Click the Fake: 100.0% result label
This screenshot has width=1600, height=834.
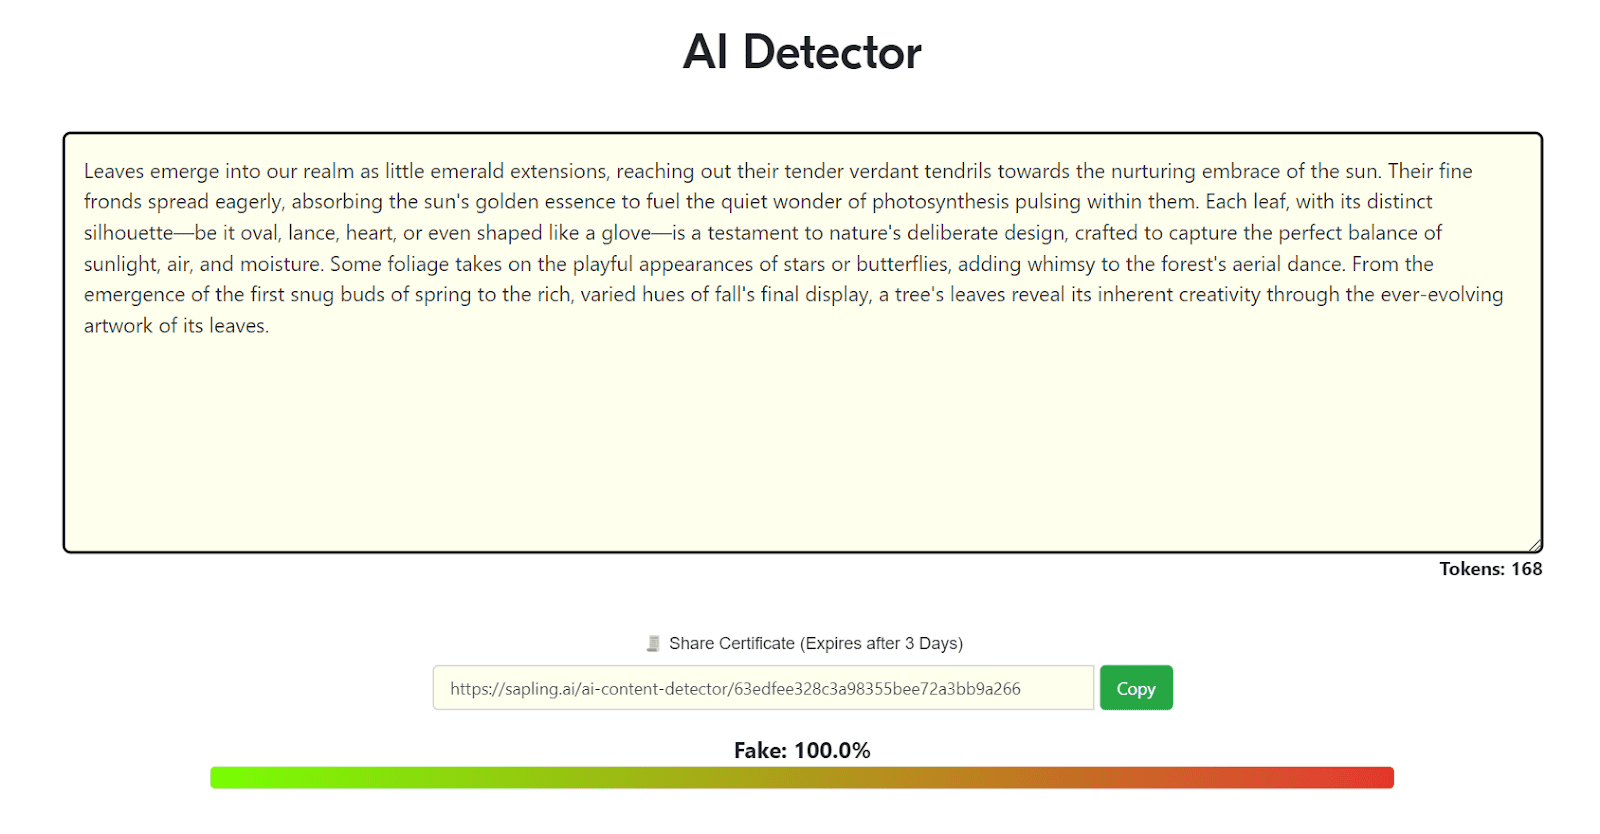point(802,751)
